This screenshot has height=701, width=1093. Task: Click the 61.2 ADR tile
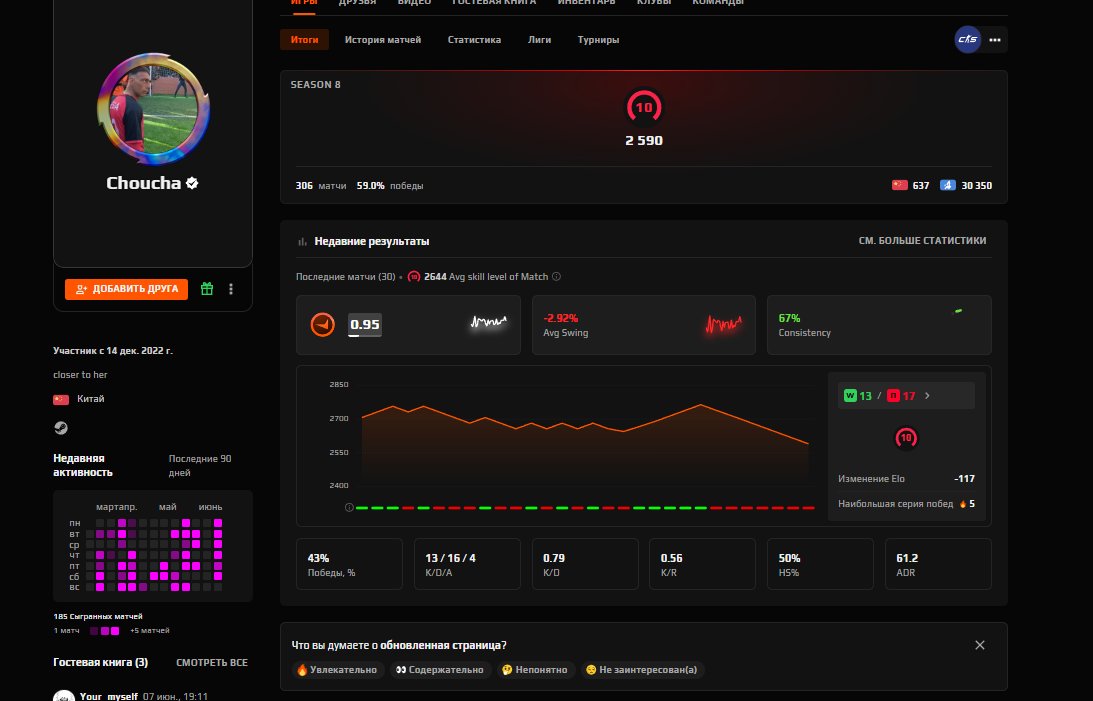[938, 564]
